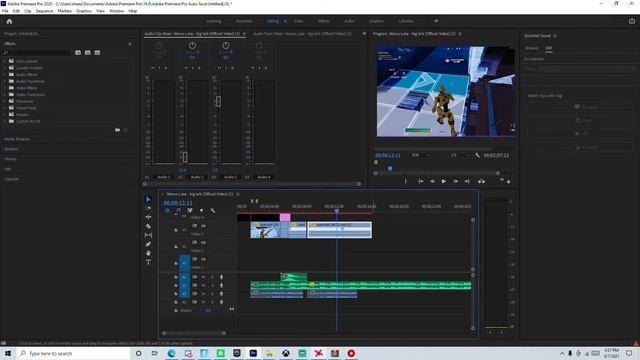Click the Effects panel search field
The image size is (640, 360).
coord(38,53)
